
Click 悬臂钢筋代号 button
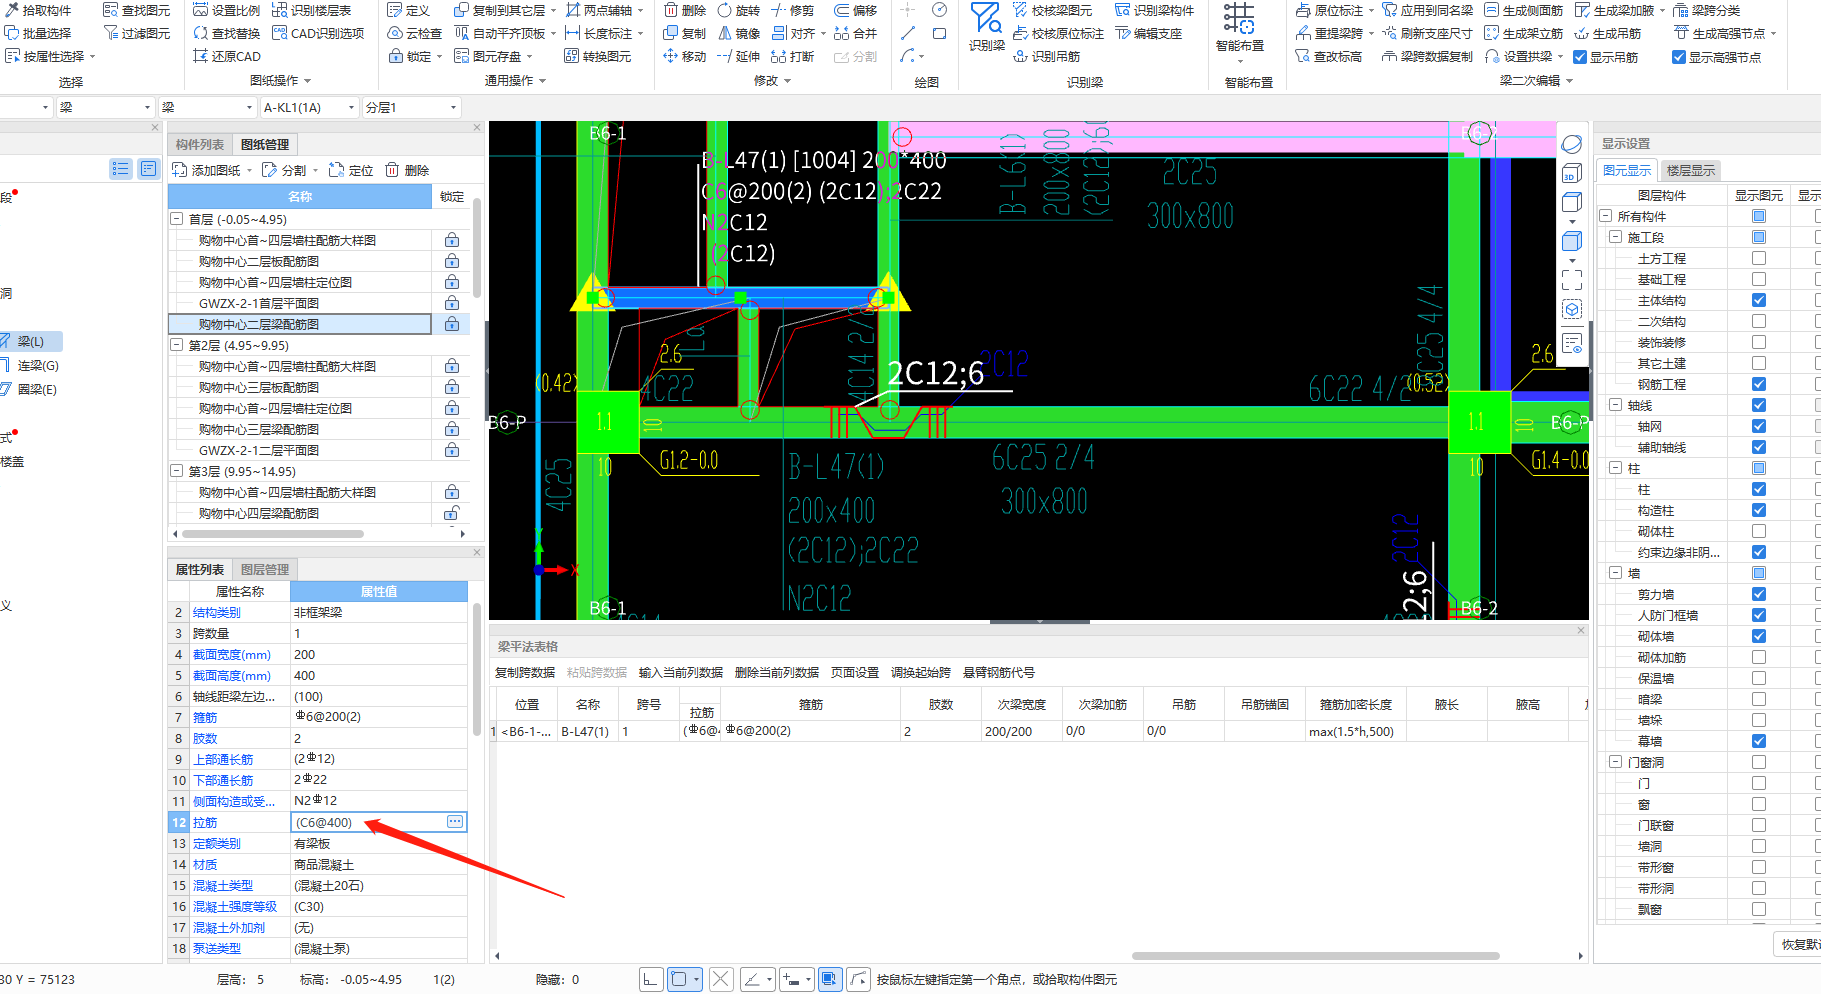pyautogui.click(x=999, y=673)
